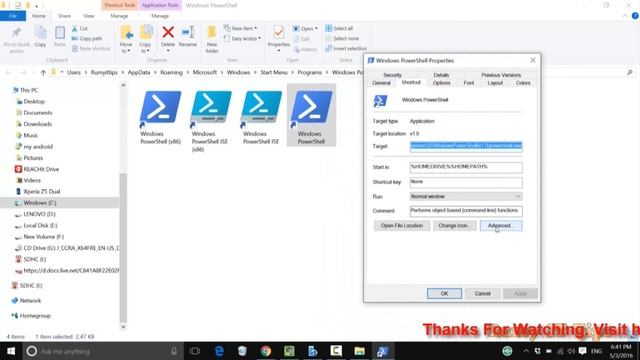This screenshot has width=640, height=360.
Task: Click the Properties ribbon icon
Action: [279, 39]
